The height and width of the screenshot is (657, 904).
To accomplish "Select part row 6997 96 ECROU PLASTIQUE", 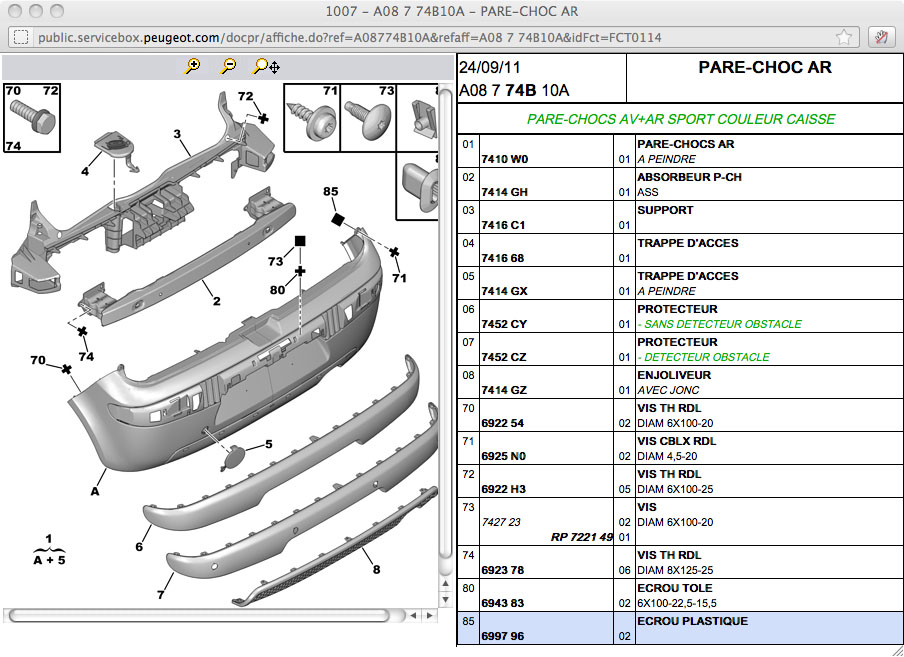I will 680,629.
